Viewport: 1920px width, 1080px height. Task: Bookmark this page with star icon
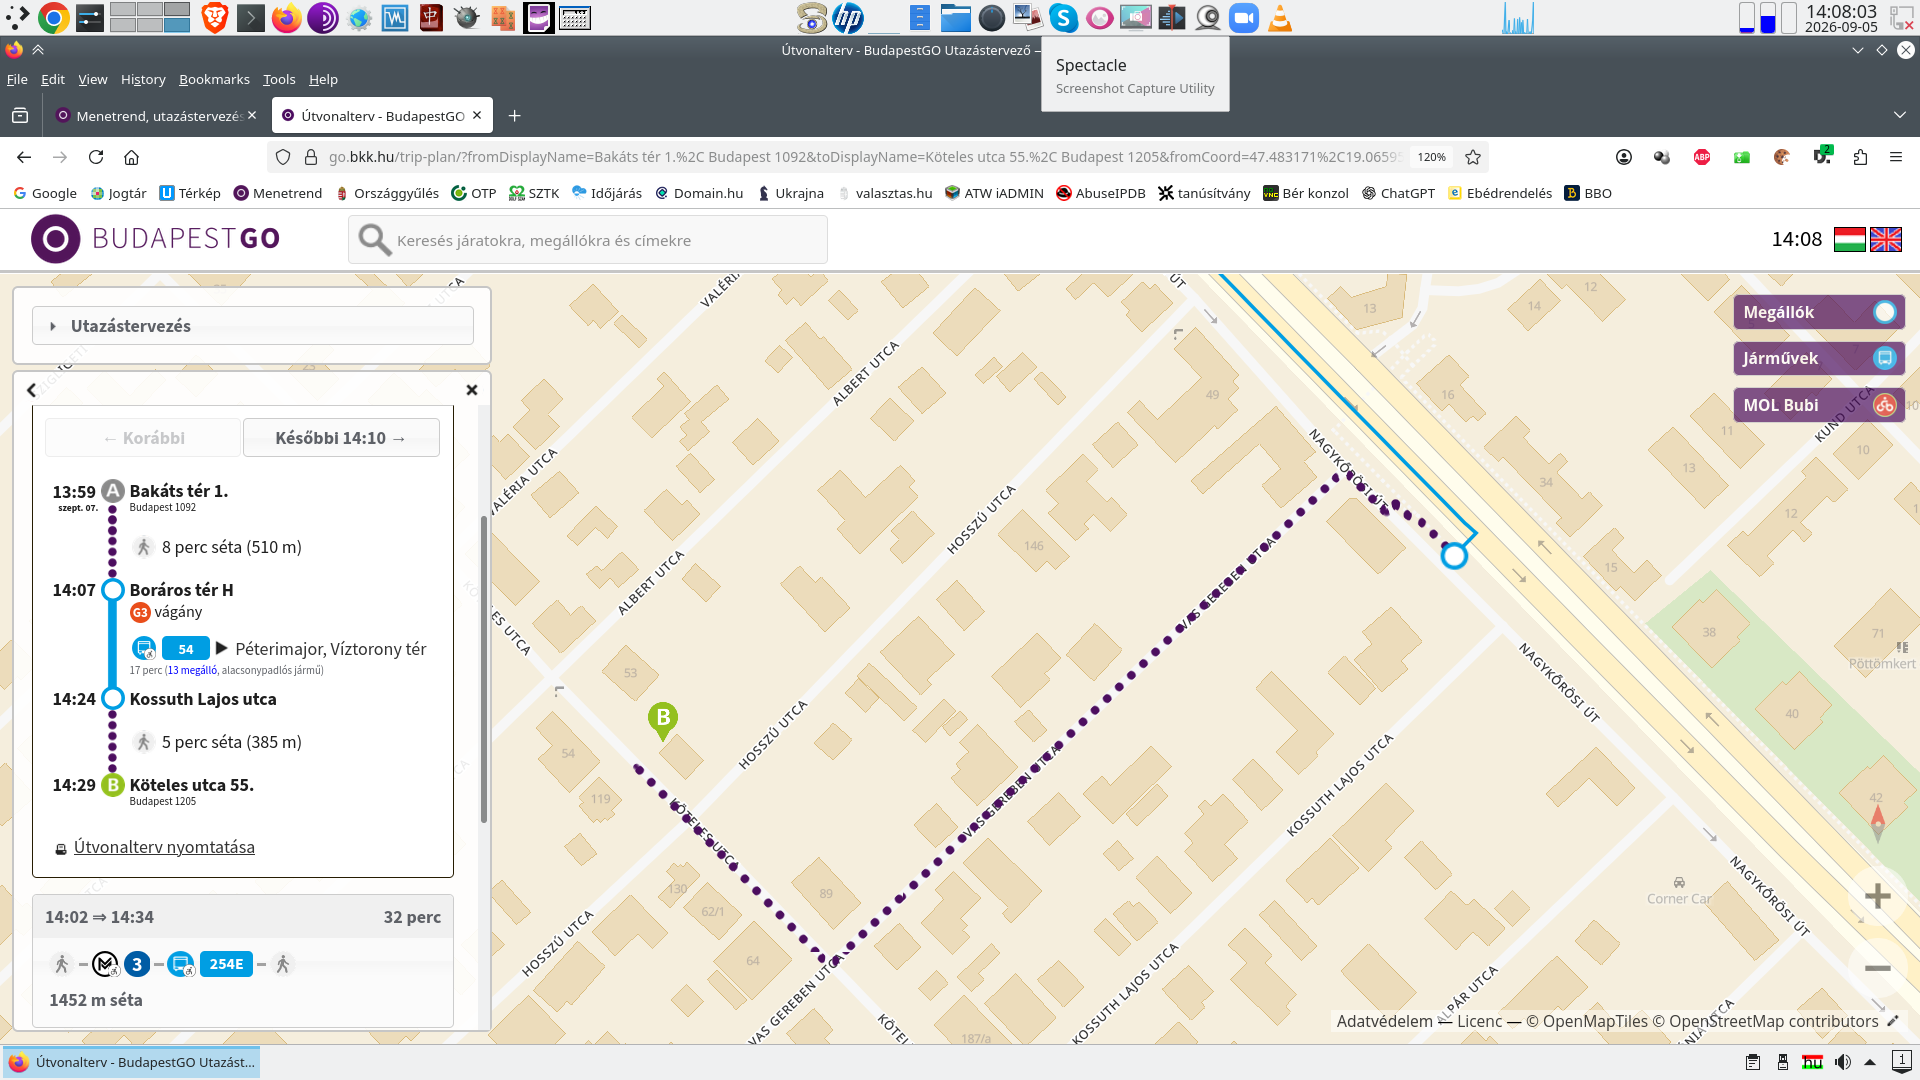1472,157
